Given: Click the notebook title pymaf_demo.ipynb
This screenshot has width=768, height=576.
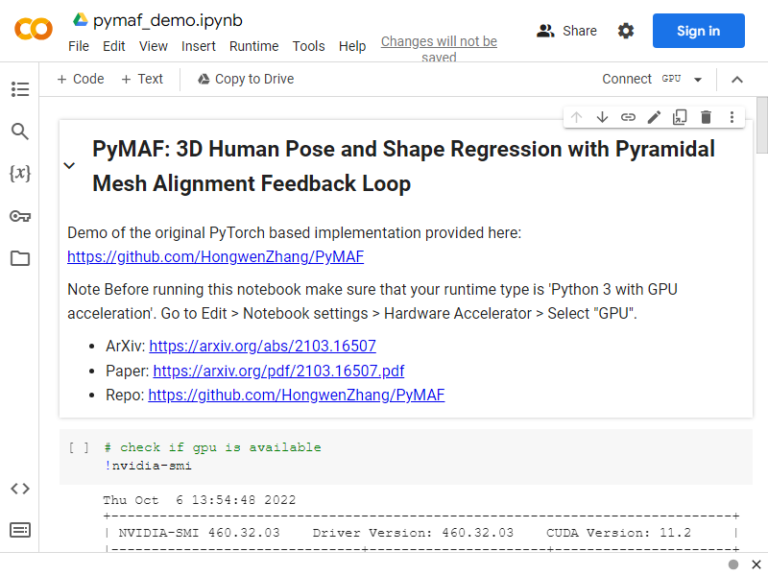Looking at the screenshot, I should pyautogui.click(x=168, y=20).
